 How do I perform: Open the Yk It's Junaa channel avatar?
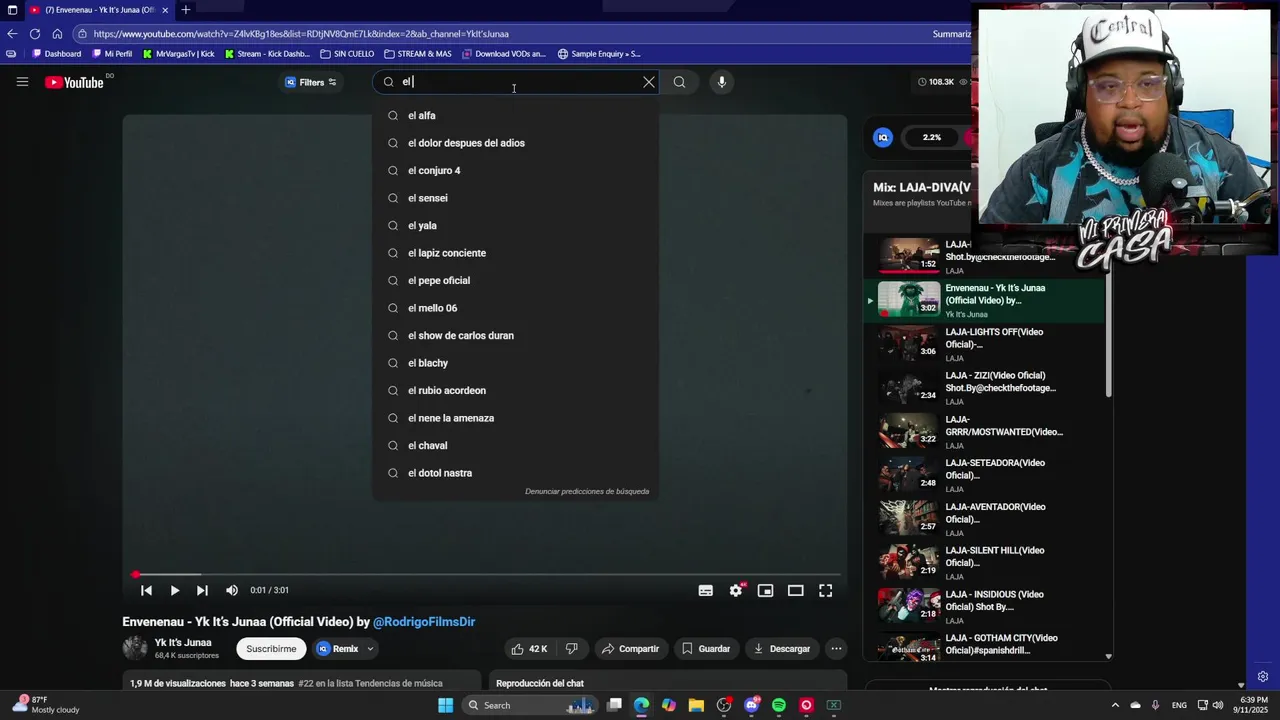135,648
